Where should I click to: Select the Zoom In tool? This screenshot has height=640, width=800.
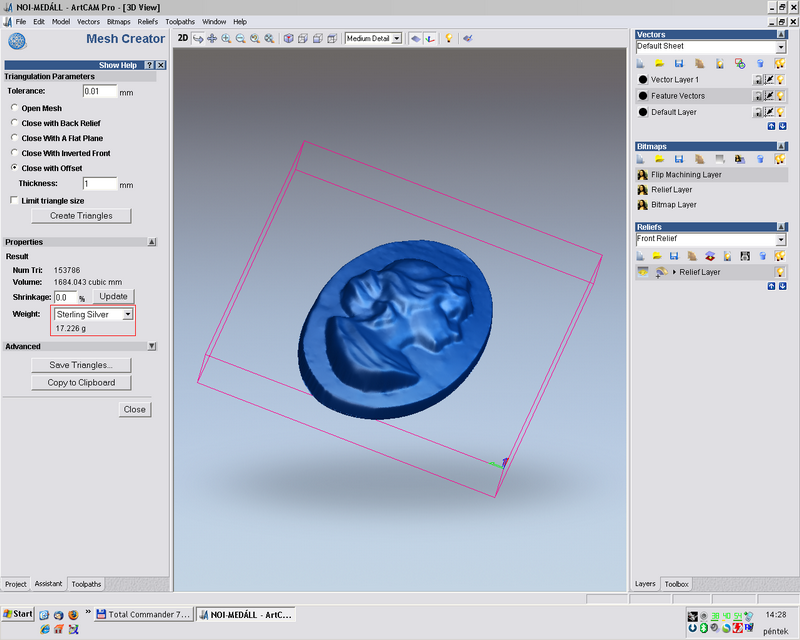point(226,38)
